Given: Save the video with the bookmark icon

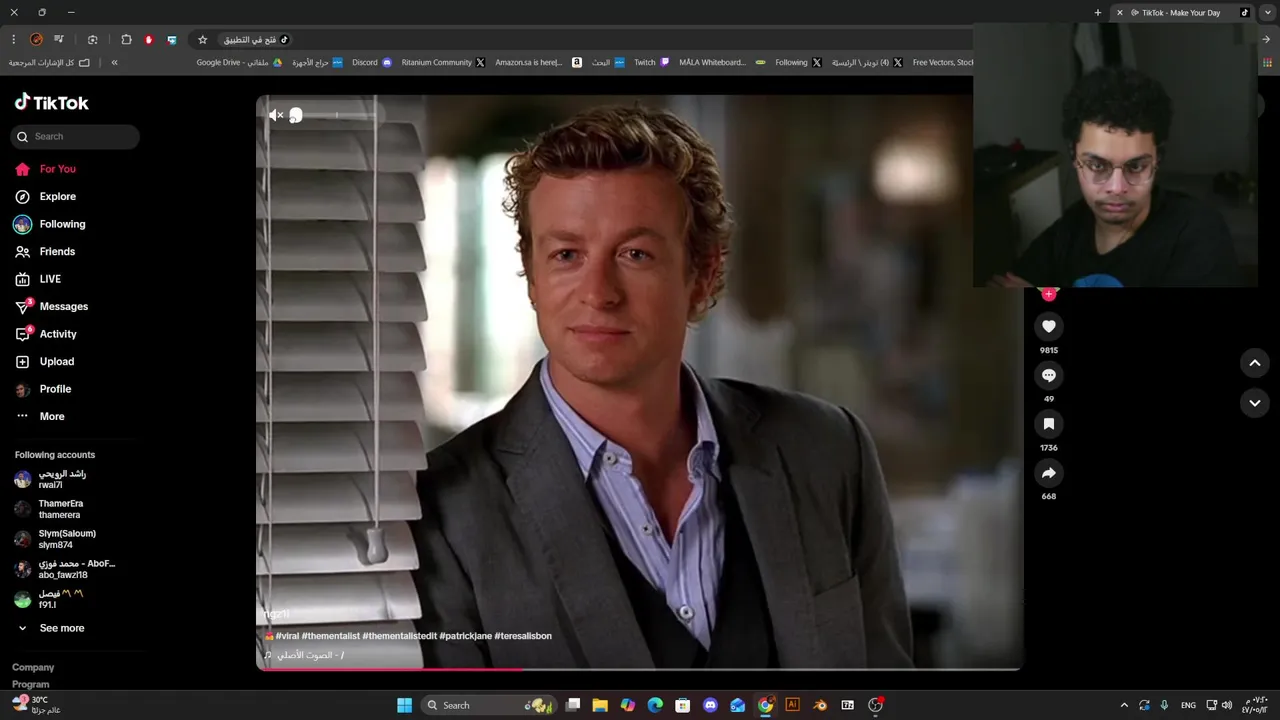Looking at the screenshot, I should [x=1048, y=424].
